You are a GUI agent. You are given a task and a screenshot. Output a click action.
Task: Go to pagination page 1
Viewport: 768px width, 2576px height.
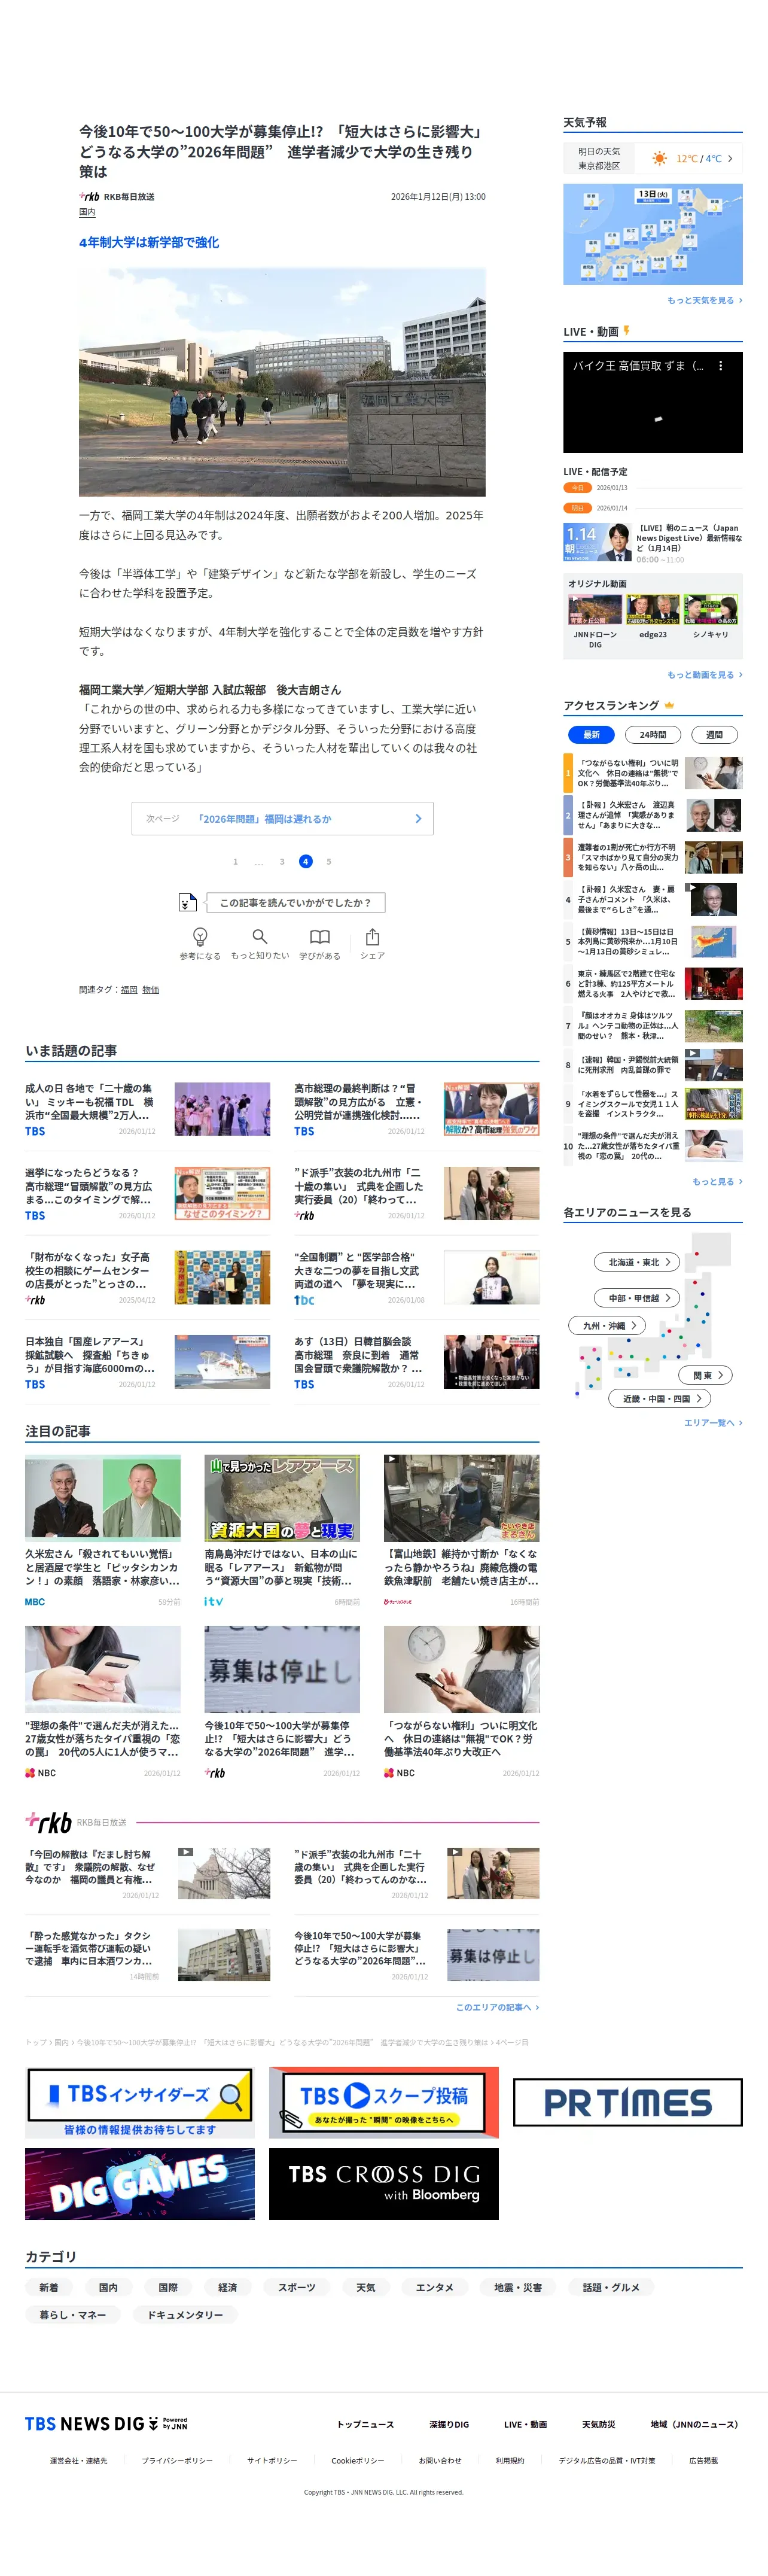pyautogui.click(x=236, y=861)
